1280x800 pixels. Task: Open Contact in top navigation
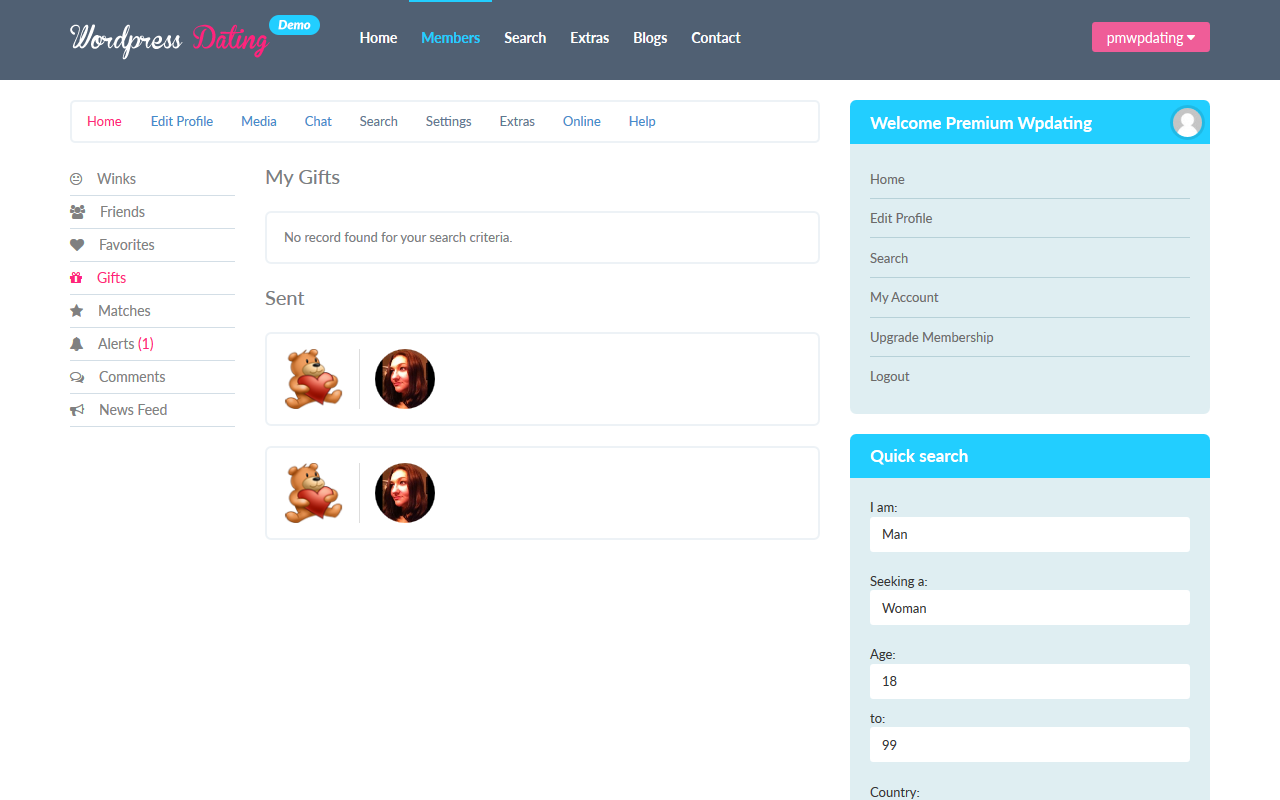click(716, 38)
